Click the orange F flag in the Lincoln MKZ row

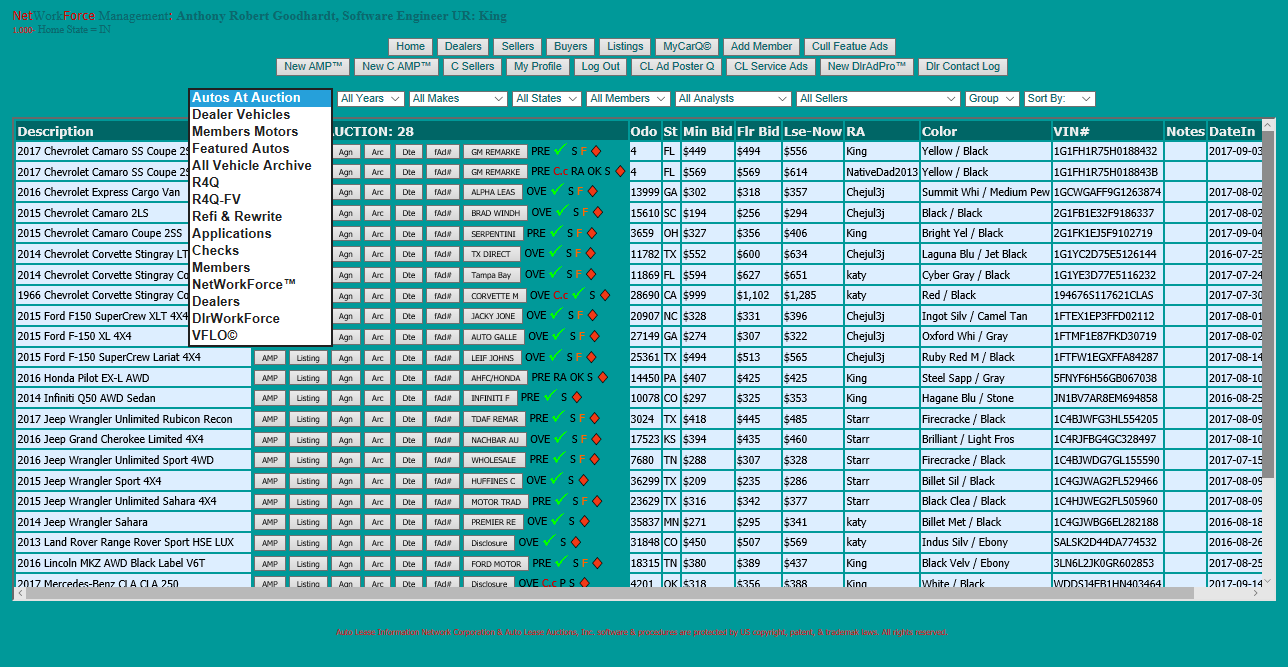tap(587, 563)
